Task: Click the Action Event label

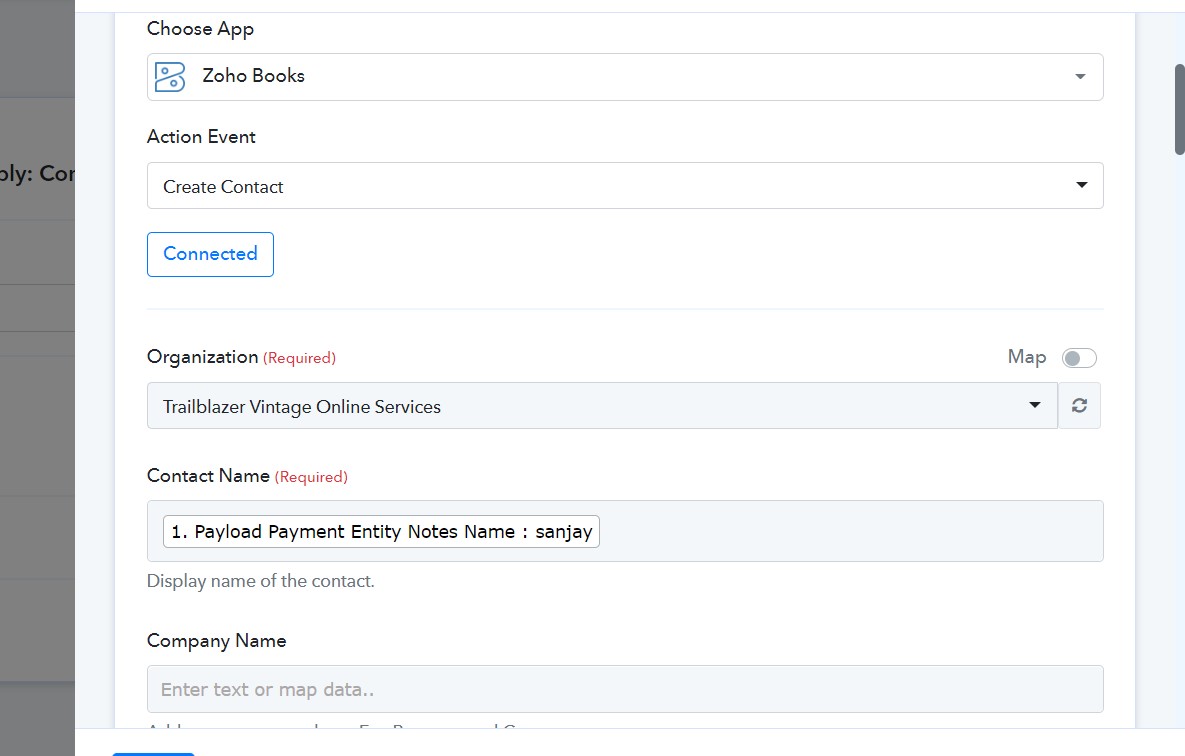Action: pyautogui.click(x=201, y=137)
